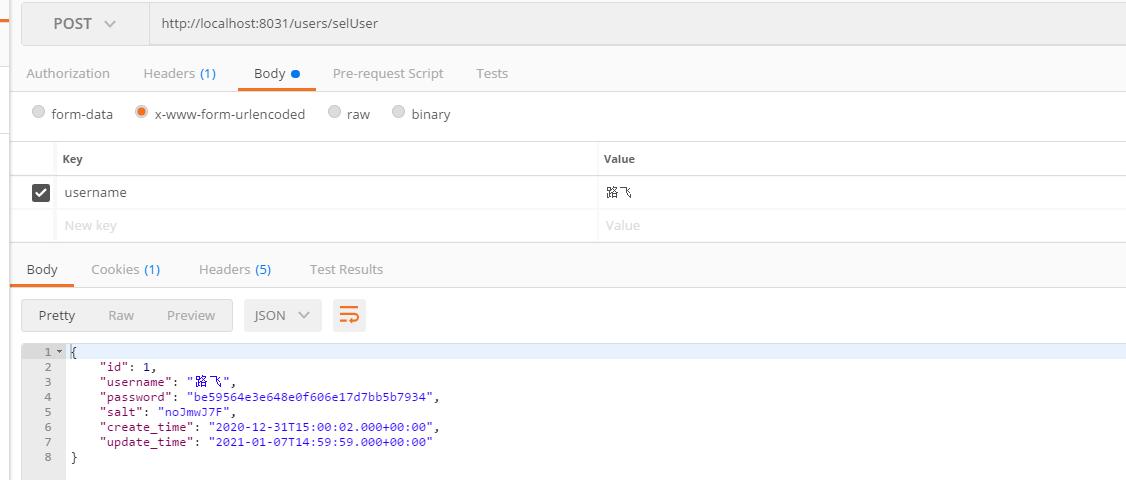Image resolution: width=1126 pixels, height=480 pixels.
Task: Switch response view to Preview
Action: [x=191, y=315]
